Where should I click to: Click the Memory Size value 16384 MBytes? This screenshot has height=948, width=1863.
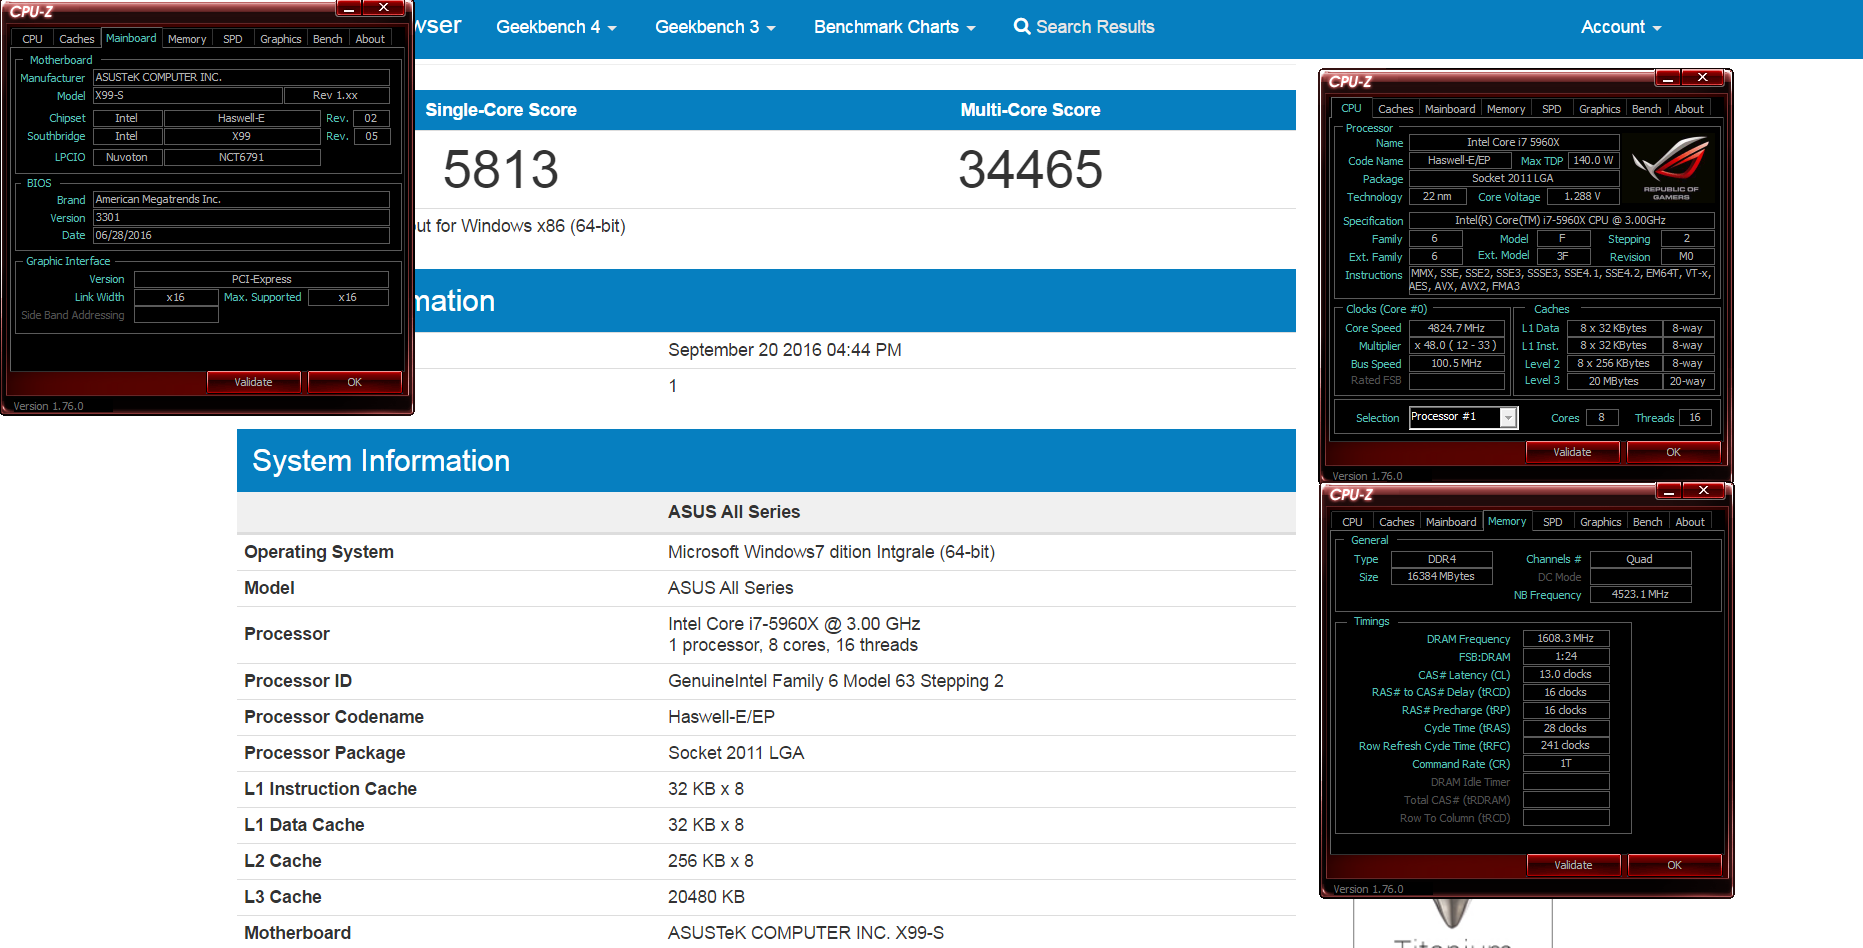pyautogui.click(x=1441, y=576)
